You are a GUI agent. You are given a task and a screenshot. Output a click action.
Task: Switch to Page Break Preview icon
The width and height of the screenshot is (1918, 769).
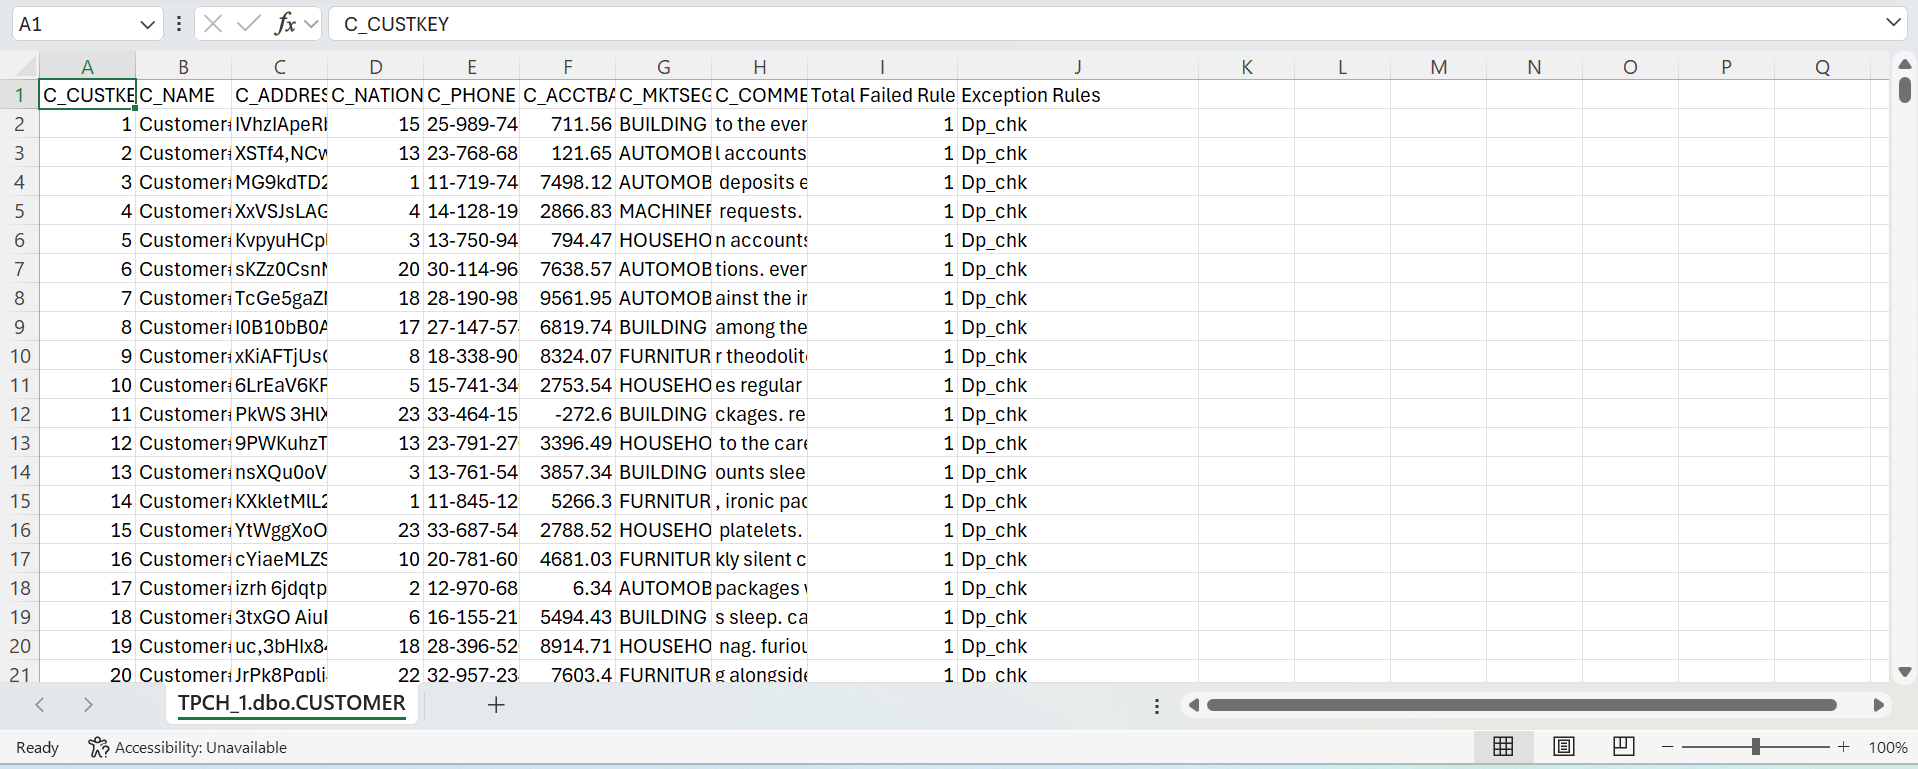coord(1624,747)
